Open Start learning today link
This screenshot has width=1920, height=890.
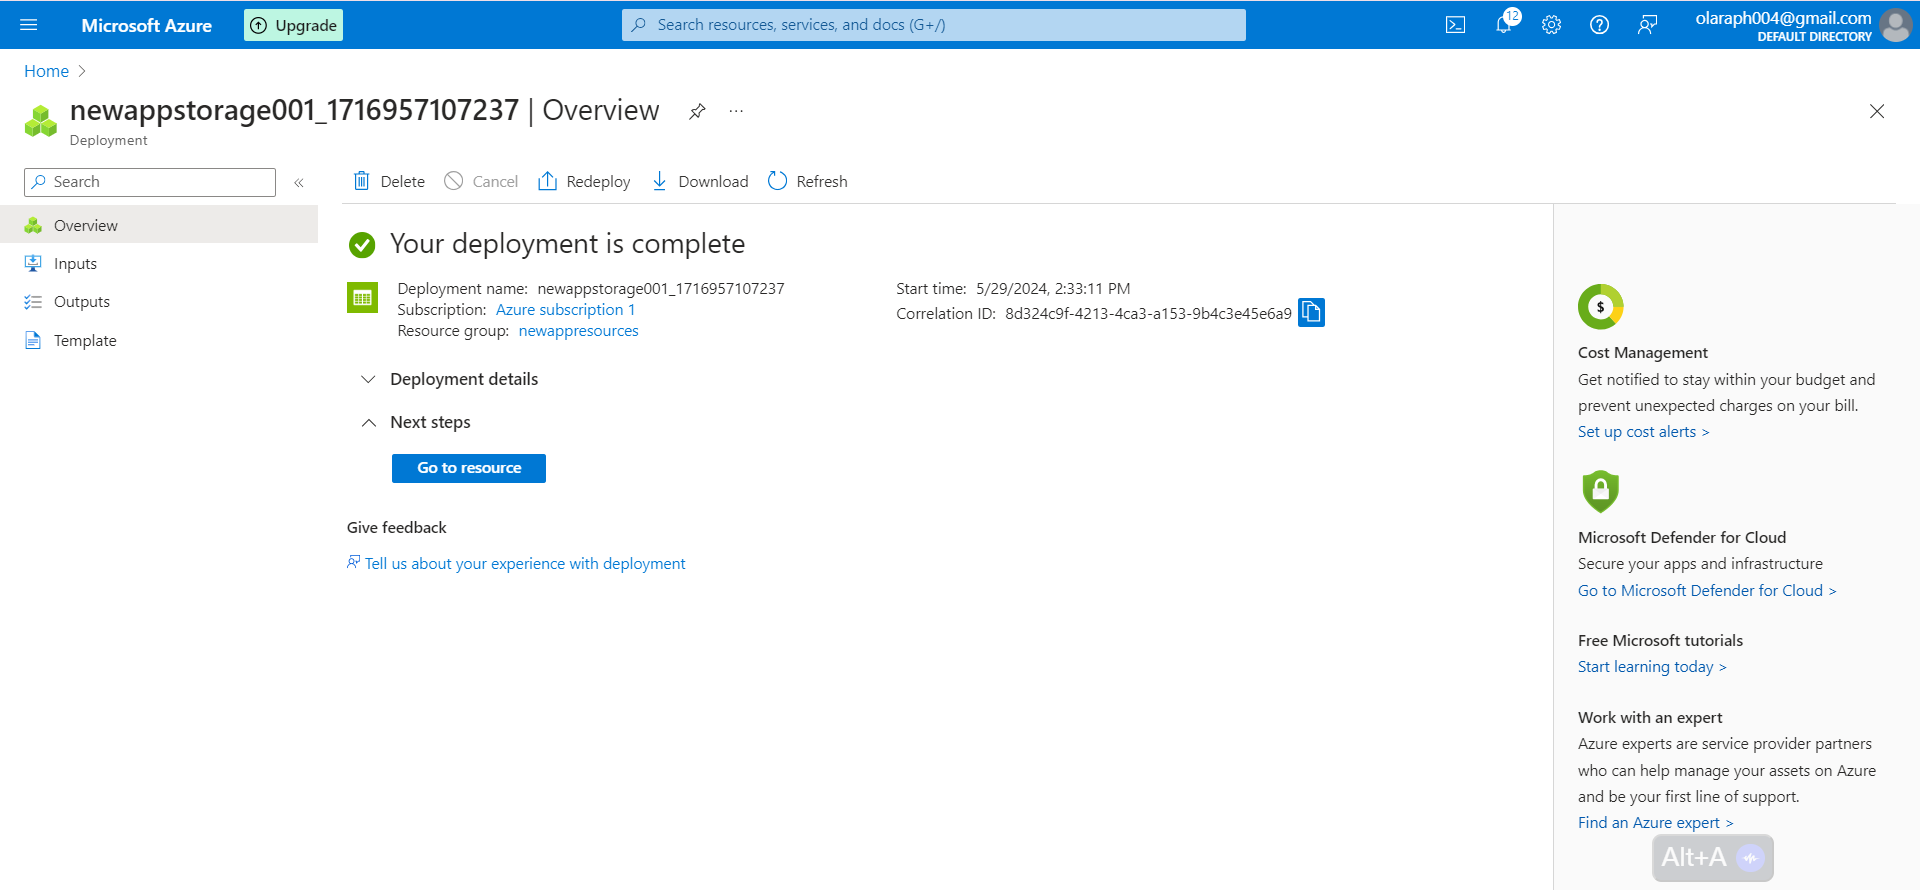tap(1652, 667)
